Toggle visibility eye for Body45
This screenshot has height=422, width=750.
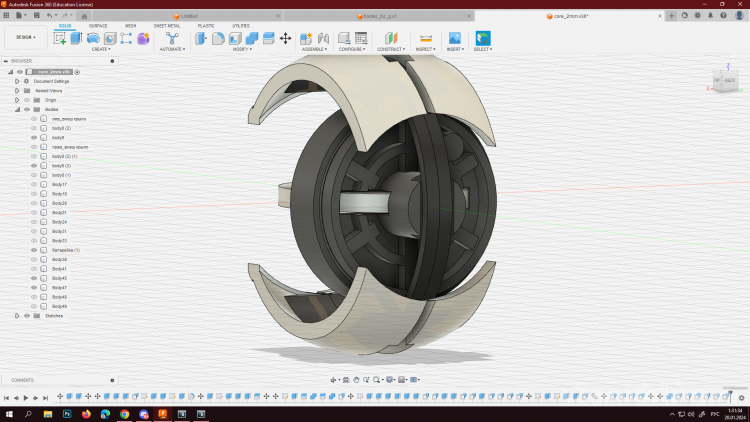[34, 278]
